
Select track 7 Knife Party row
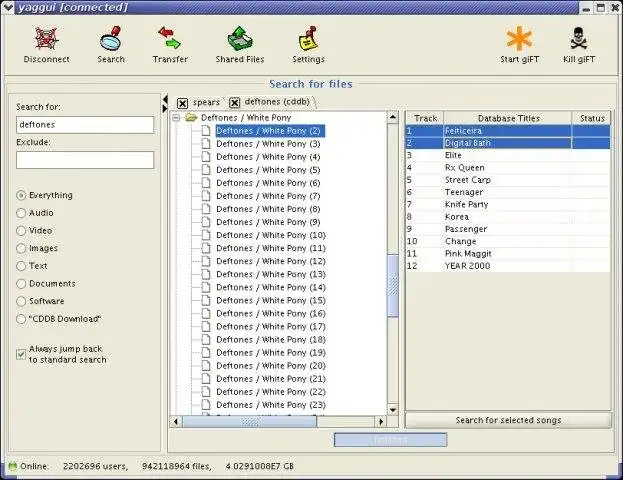click(508, 205)
